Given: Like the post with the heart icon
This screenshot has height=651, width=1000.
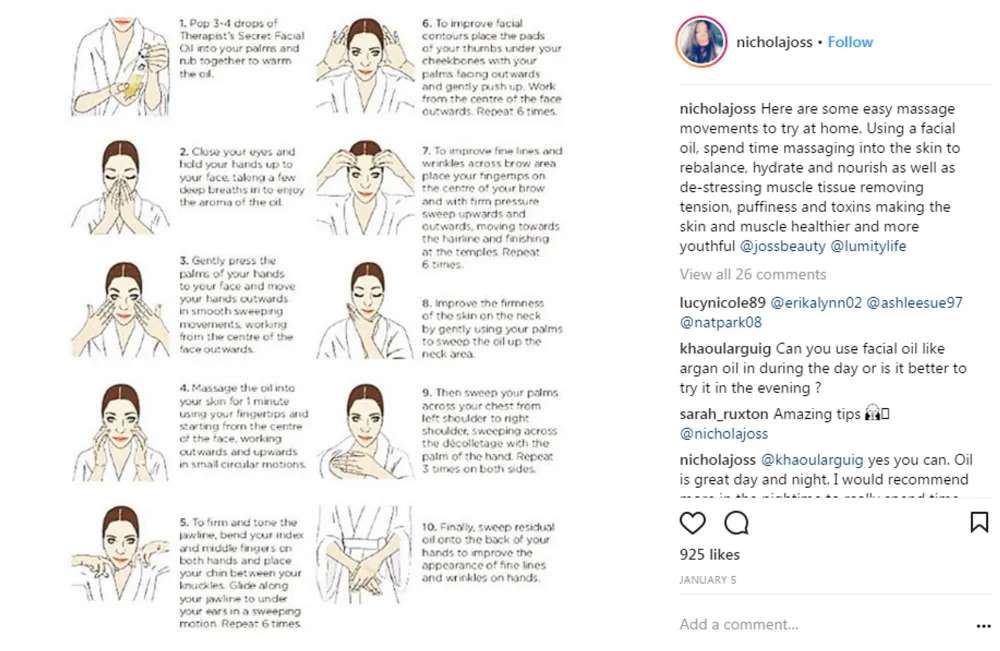Looking at the screenshot, I should [692, 523].
